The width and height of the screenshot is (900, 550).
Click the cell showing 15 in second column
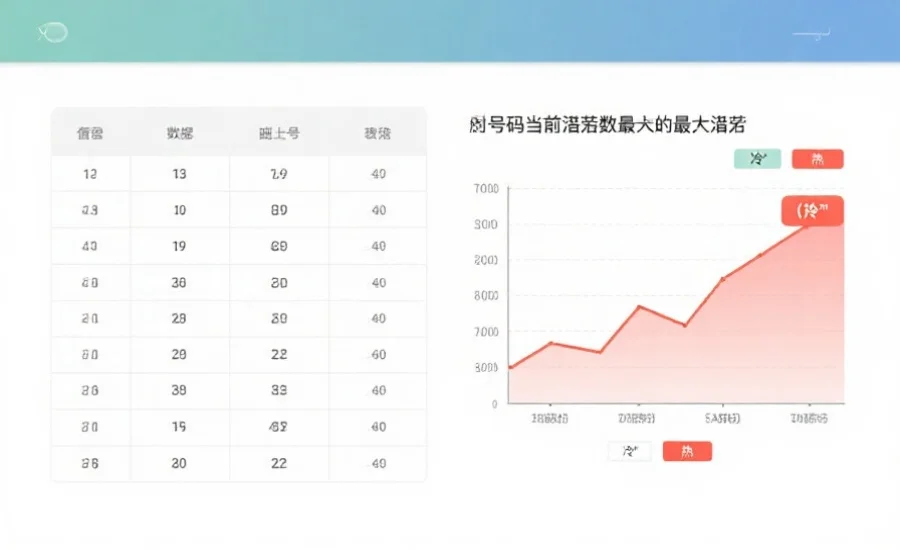pyautogui.click(x=179, y=427)
